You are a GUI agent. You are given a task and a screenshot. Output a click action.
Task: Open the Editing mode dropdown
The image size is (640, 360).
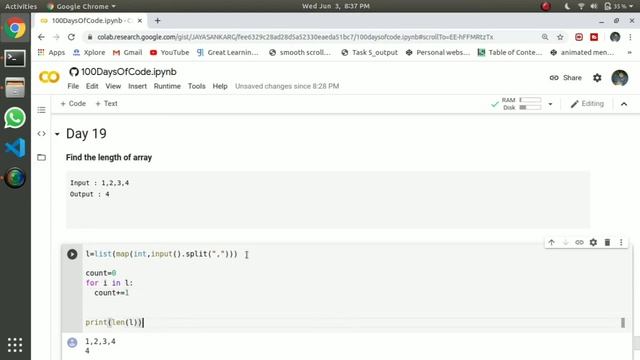(587, 104)
